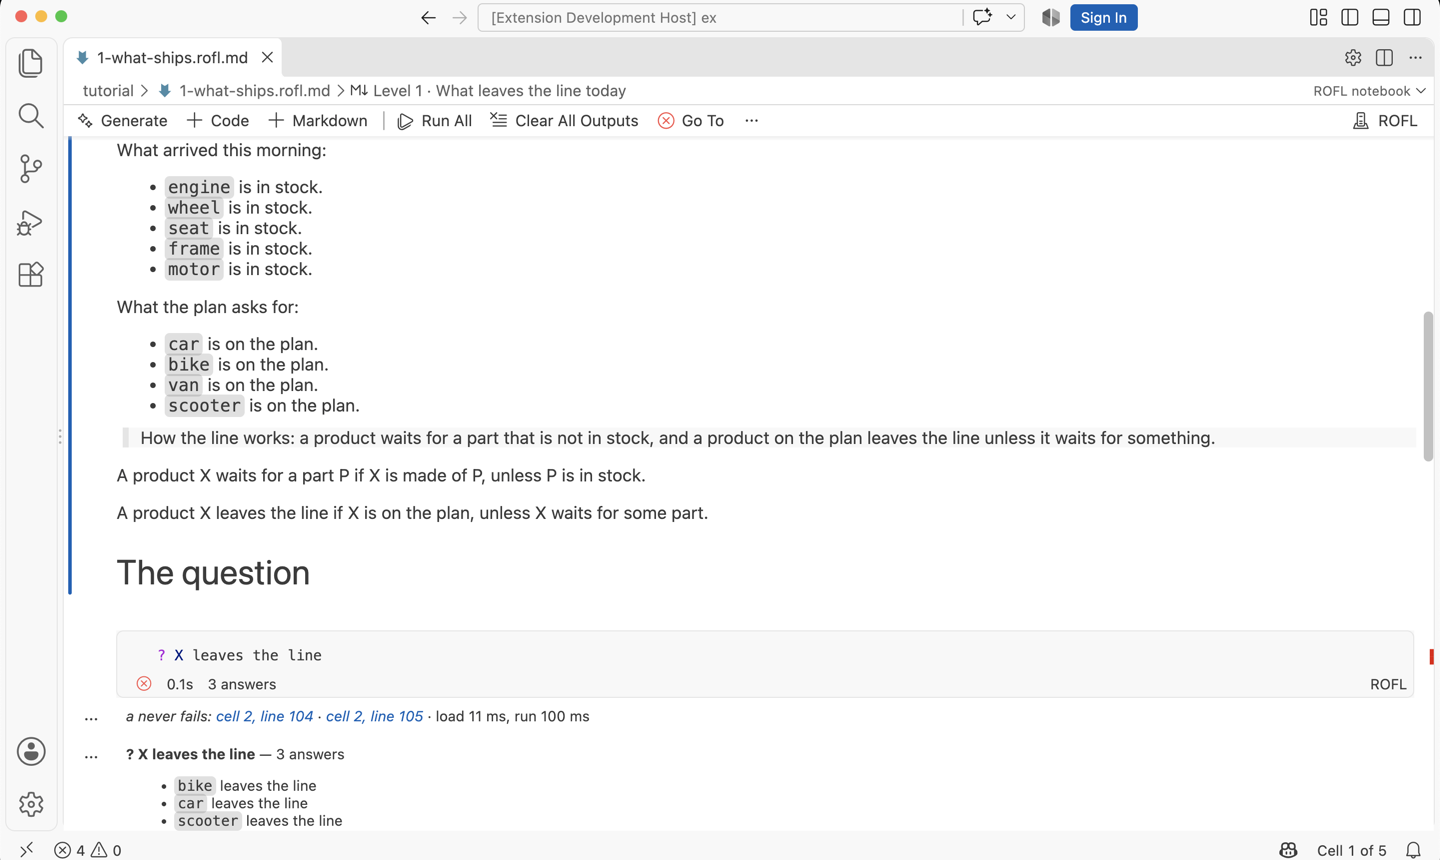Open the Extensions view
The image size is (1440, 860).
(x=31, y=274)
